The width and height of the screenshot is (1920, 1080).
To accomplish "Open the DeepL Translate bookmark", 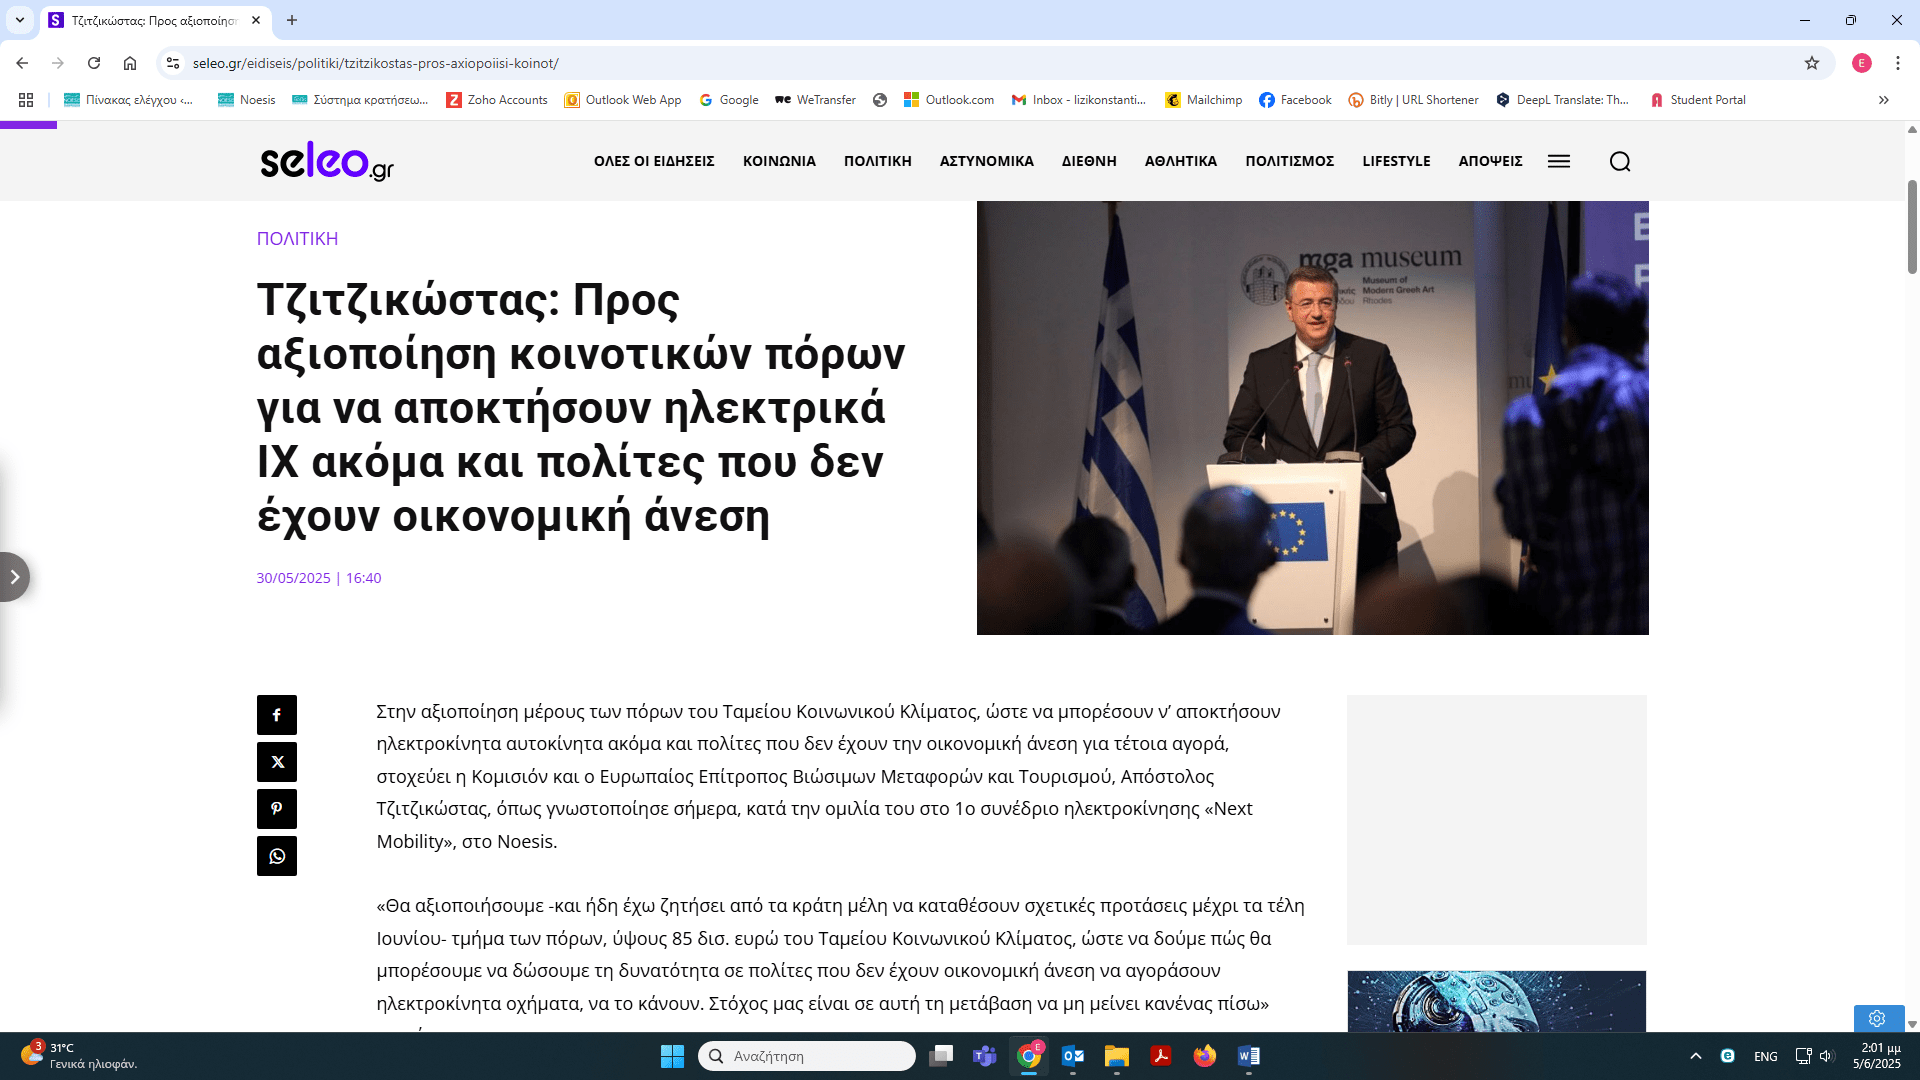I will [1562, 100].
